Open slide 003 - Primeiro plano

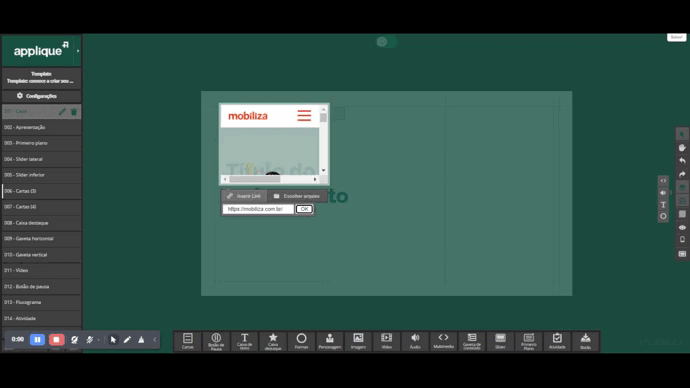coord(41,143)
